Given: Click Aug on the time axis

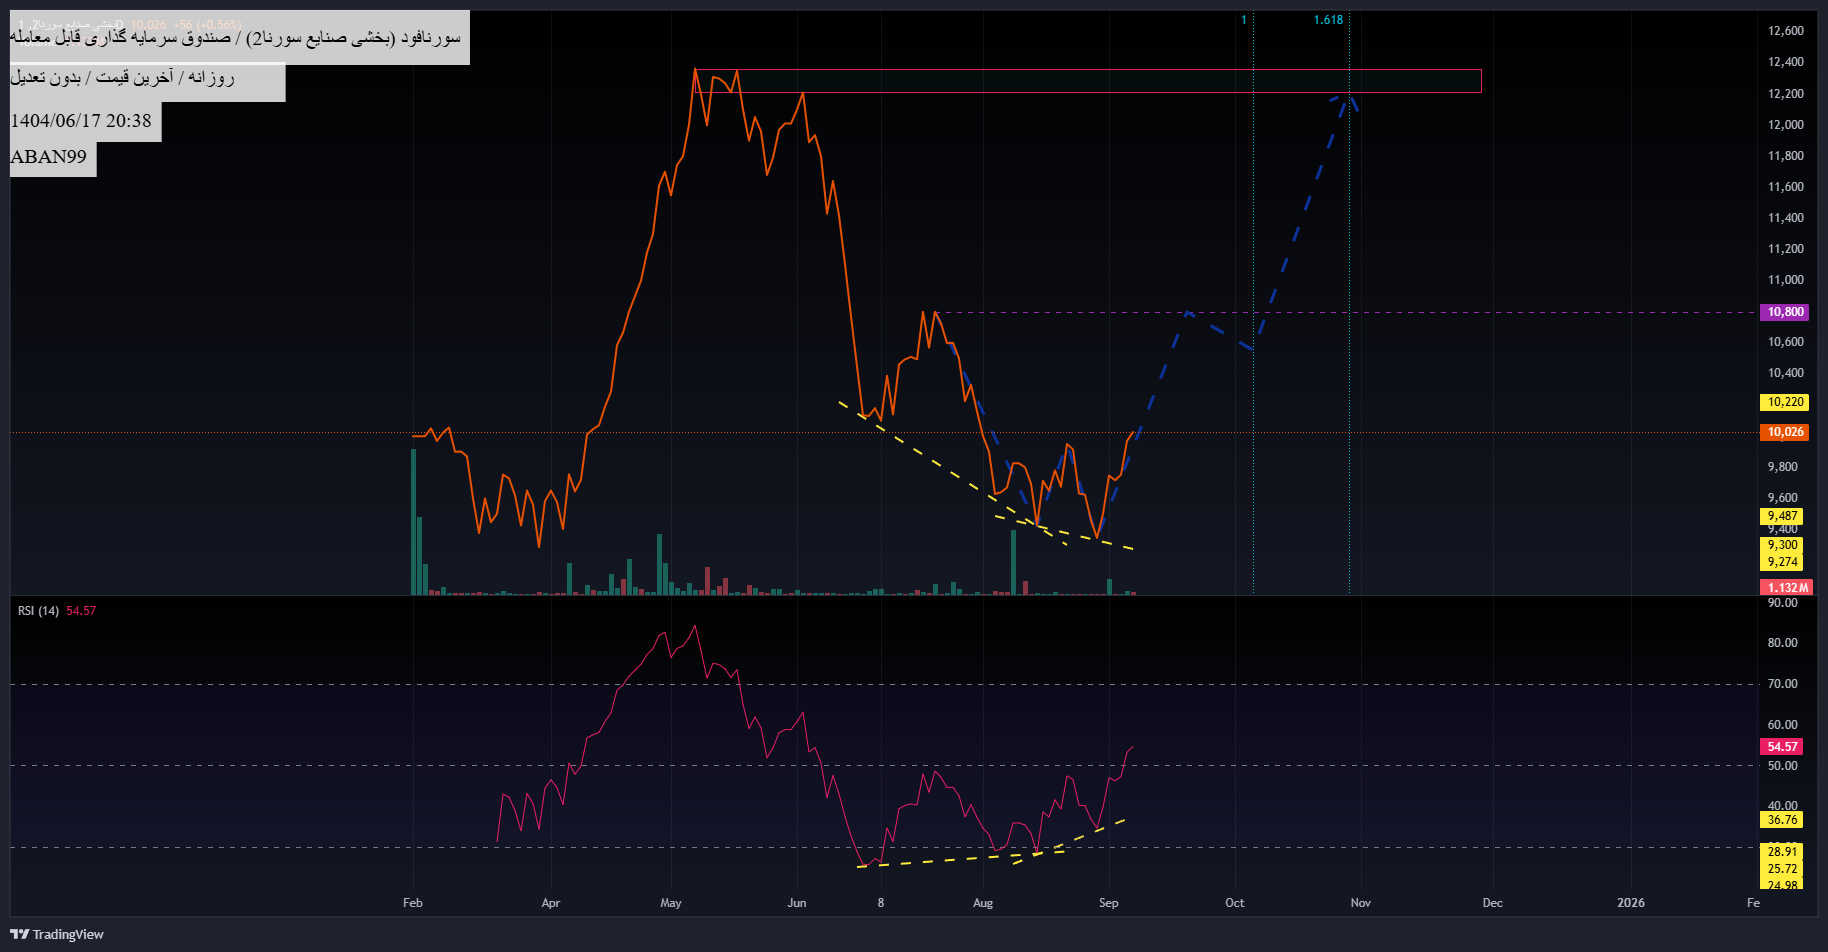Looking at the screenshot, I should (x=983, y=903).
